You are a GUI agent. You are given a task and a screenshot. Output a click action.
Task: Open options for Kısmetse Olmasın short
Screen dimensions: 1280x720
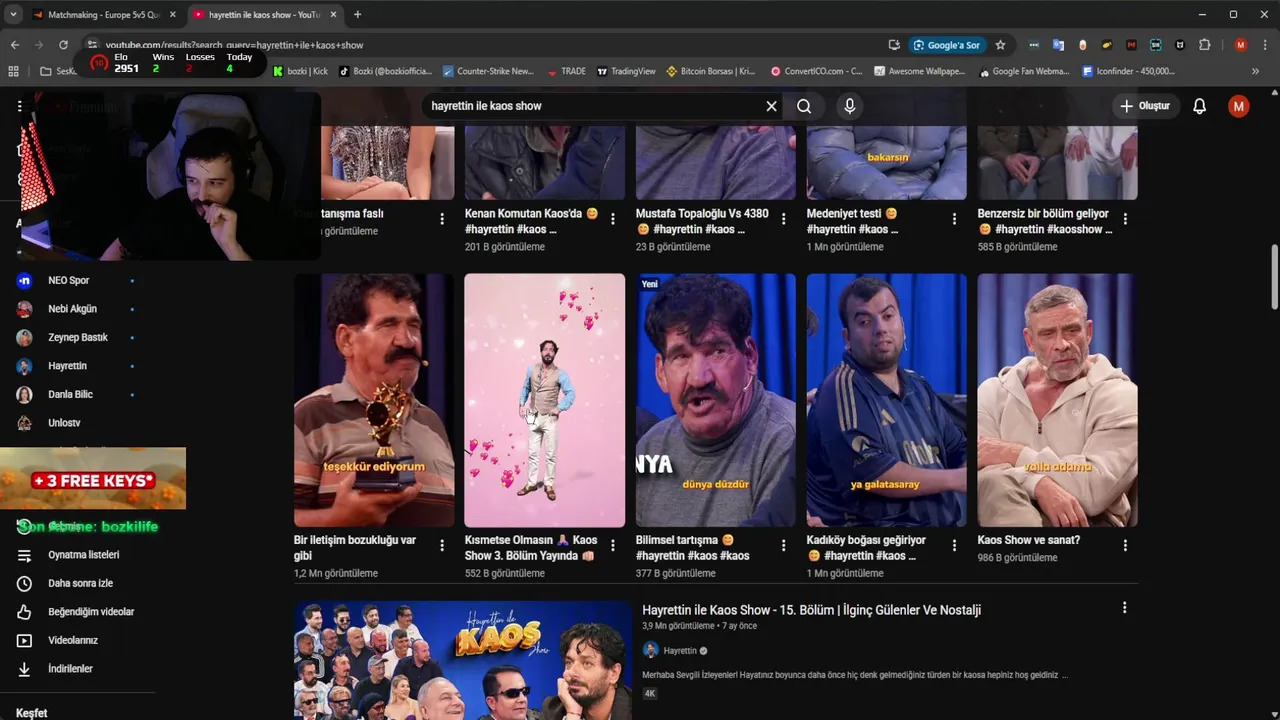coord(613,545)
